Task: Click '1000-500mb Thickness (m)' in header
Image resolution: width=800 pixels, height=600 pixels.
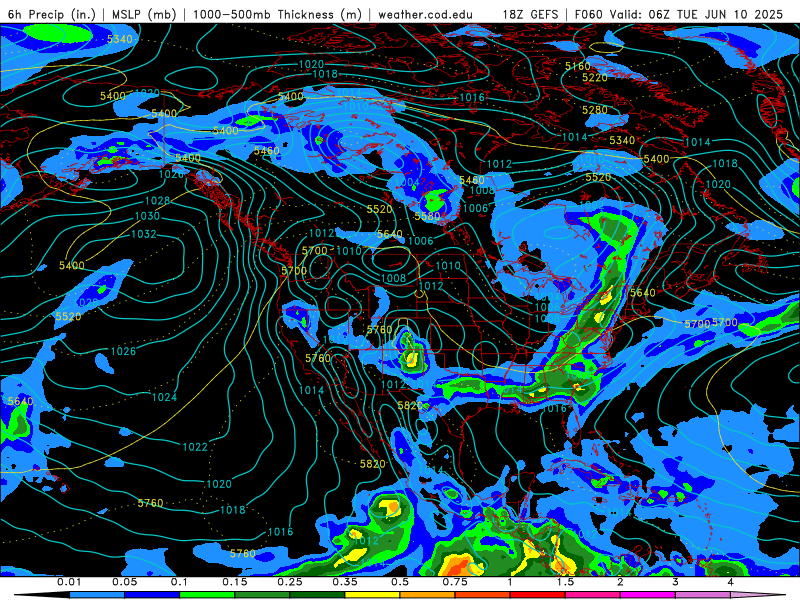Action: (278, 14)
